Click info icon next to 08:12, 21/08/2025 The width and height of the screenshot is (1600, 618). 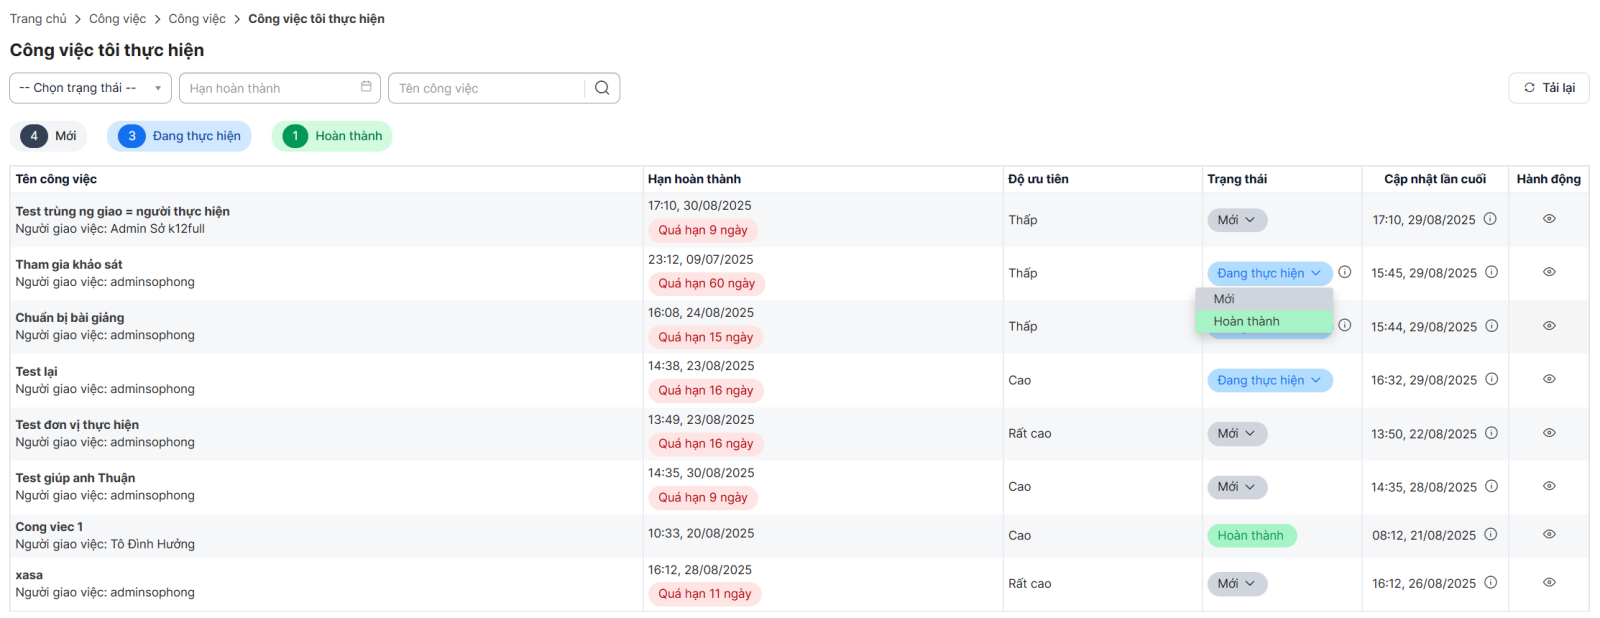1491,534
